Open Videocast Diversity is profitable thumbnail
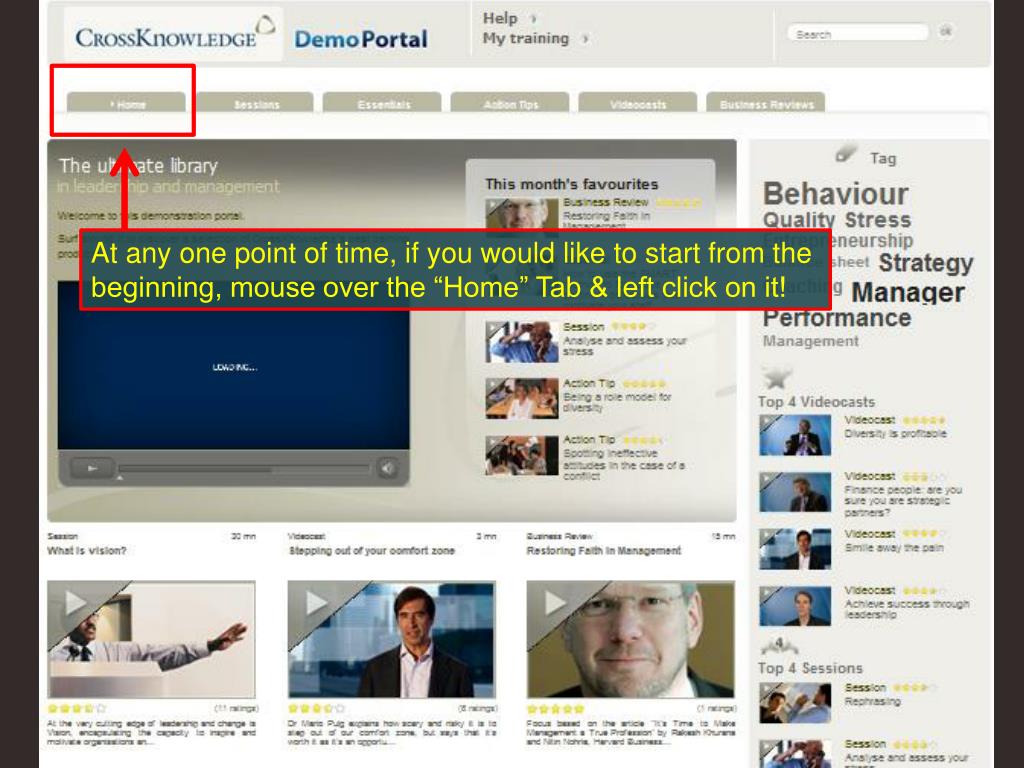This screenshot has height=768, width=1024. click(x=795, y=435)
